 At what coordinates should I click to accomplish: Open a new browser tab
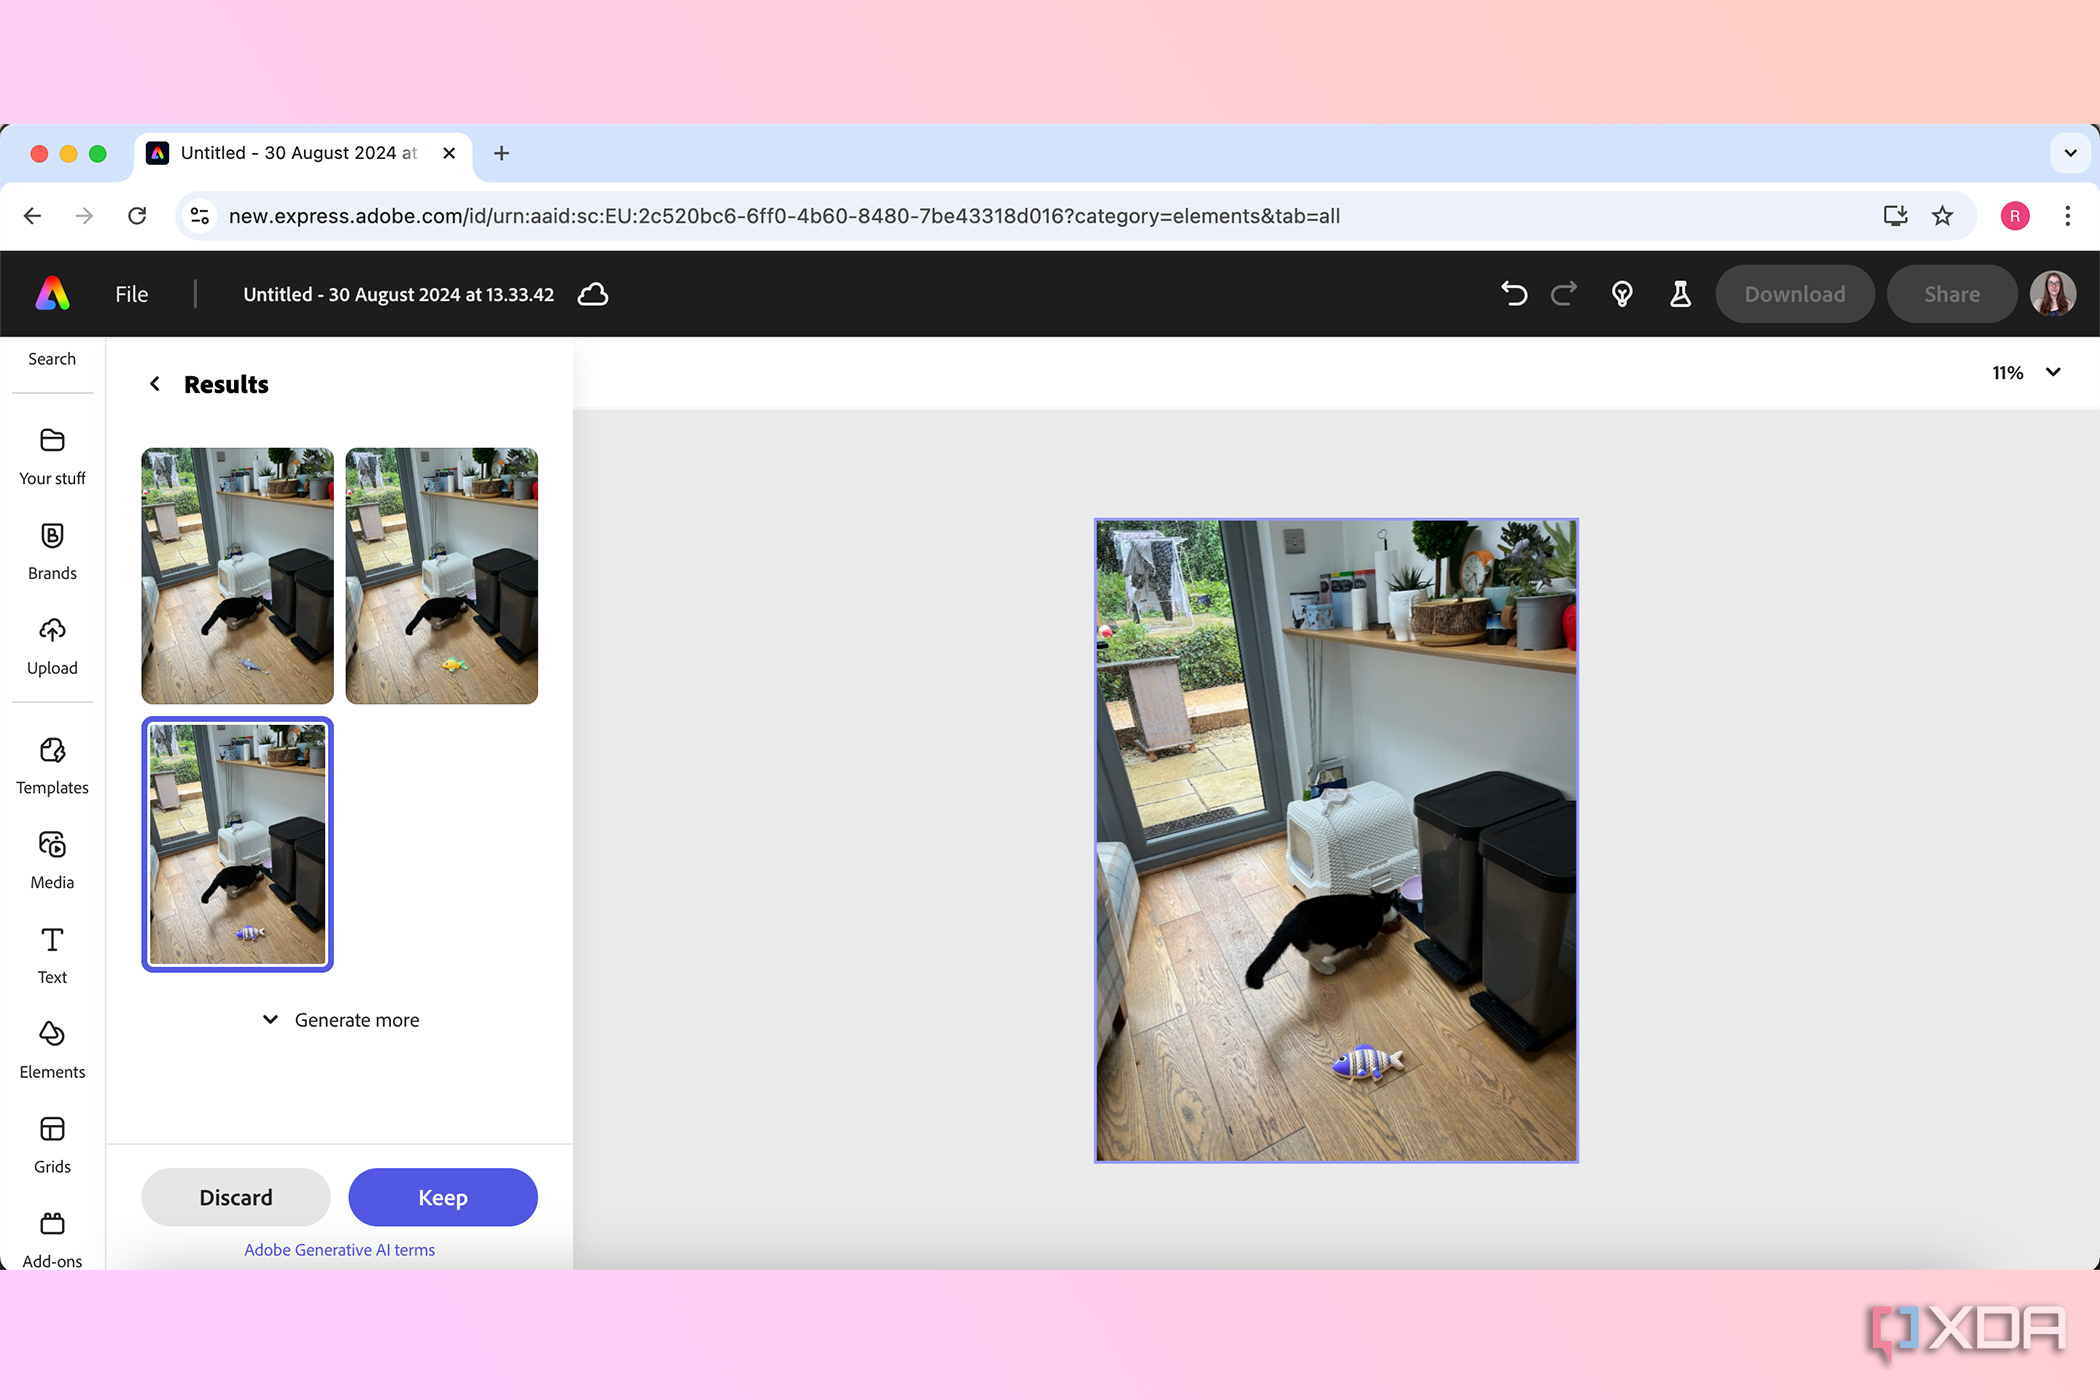pos(502,153)
